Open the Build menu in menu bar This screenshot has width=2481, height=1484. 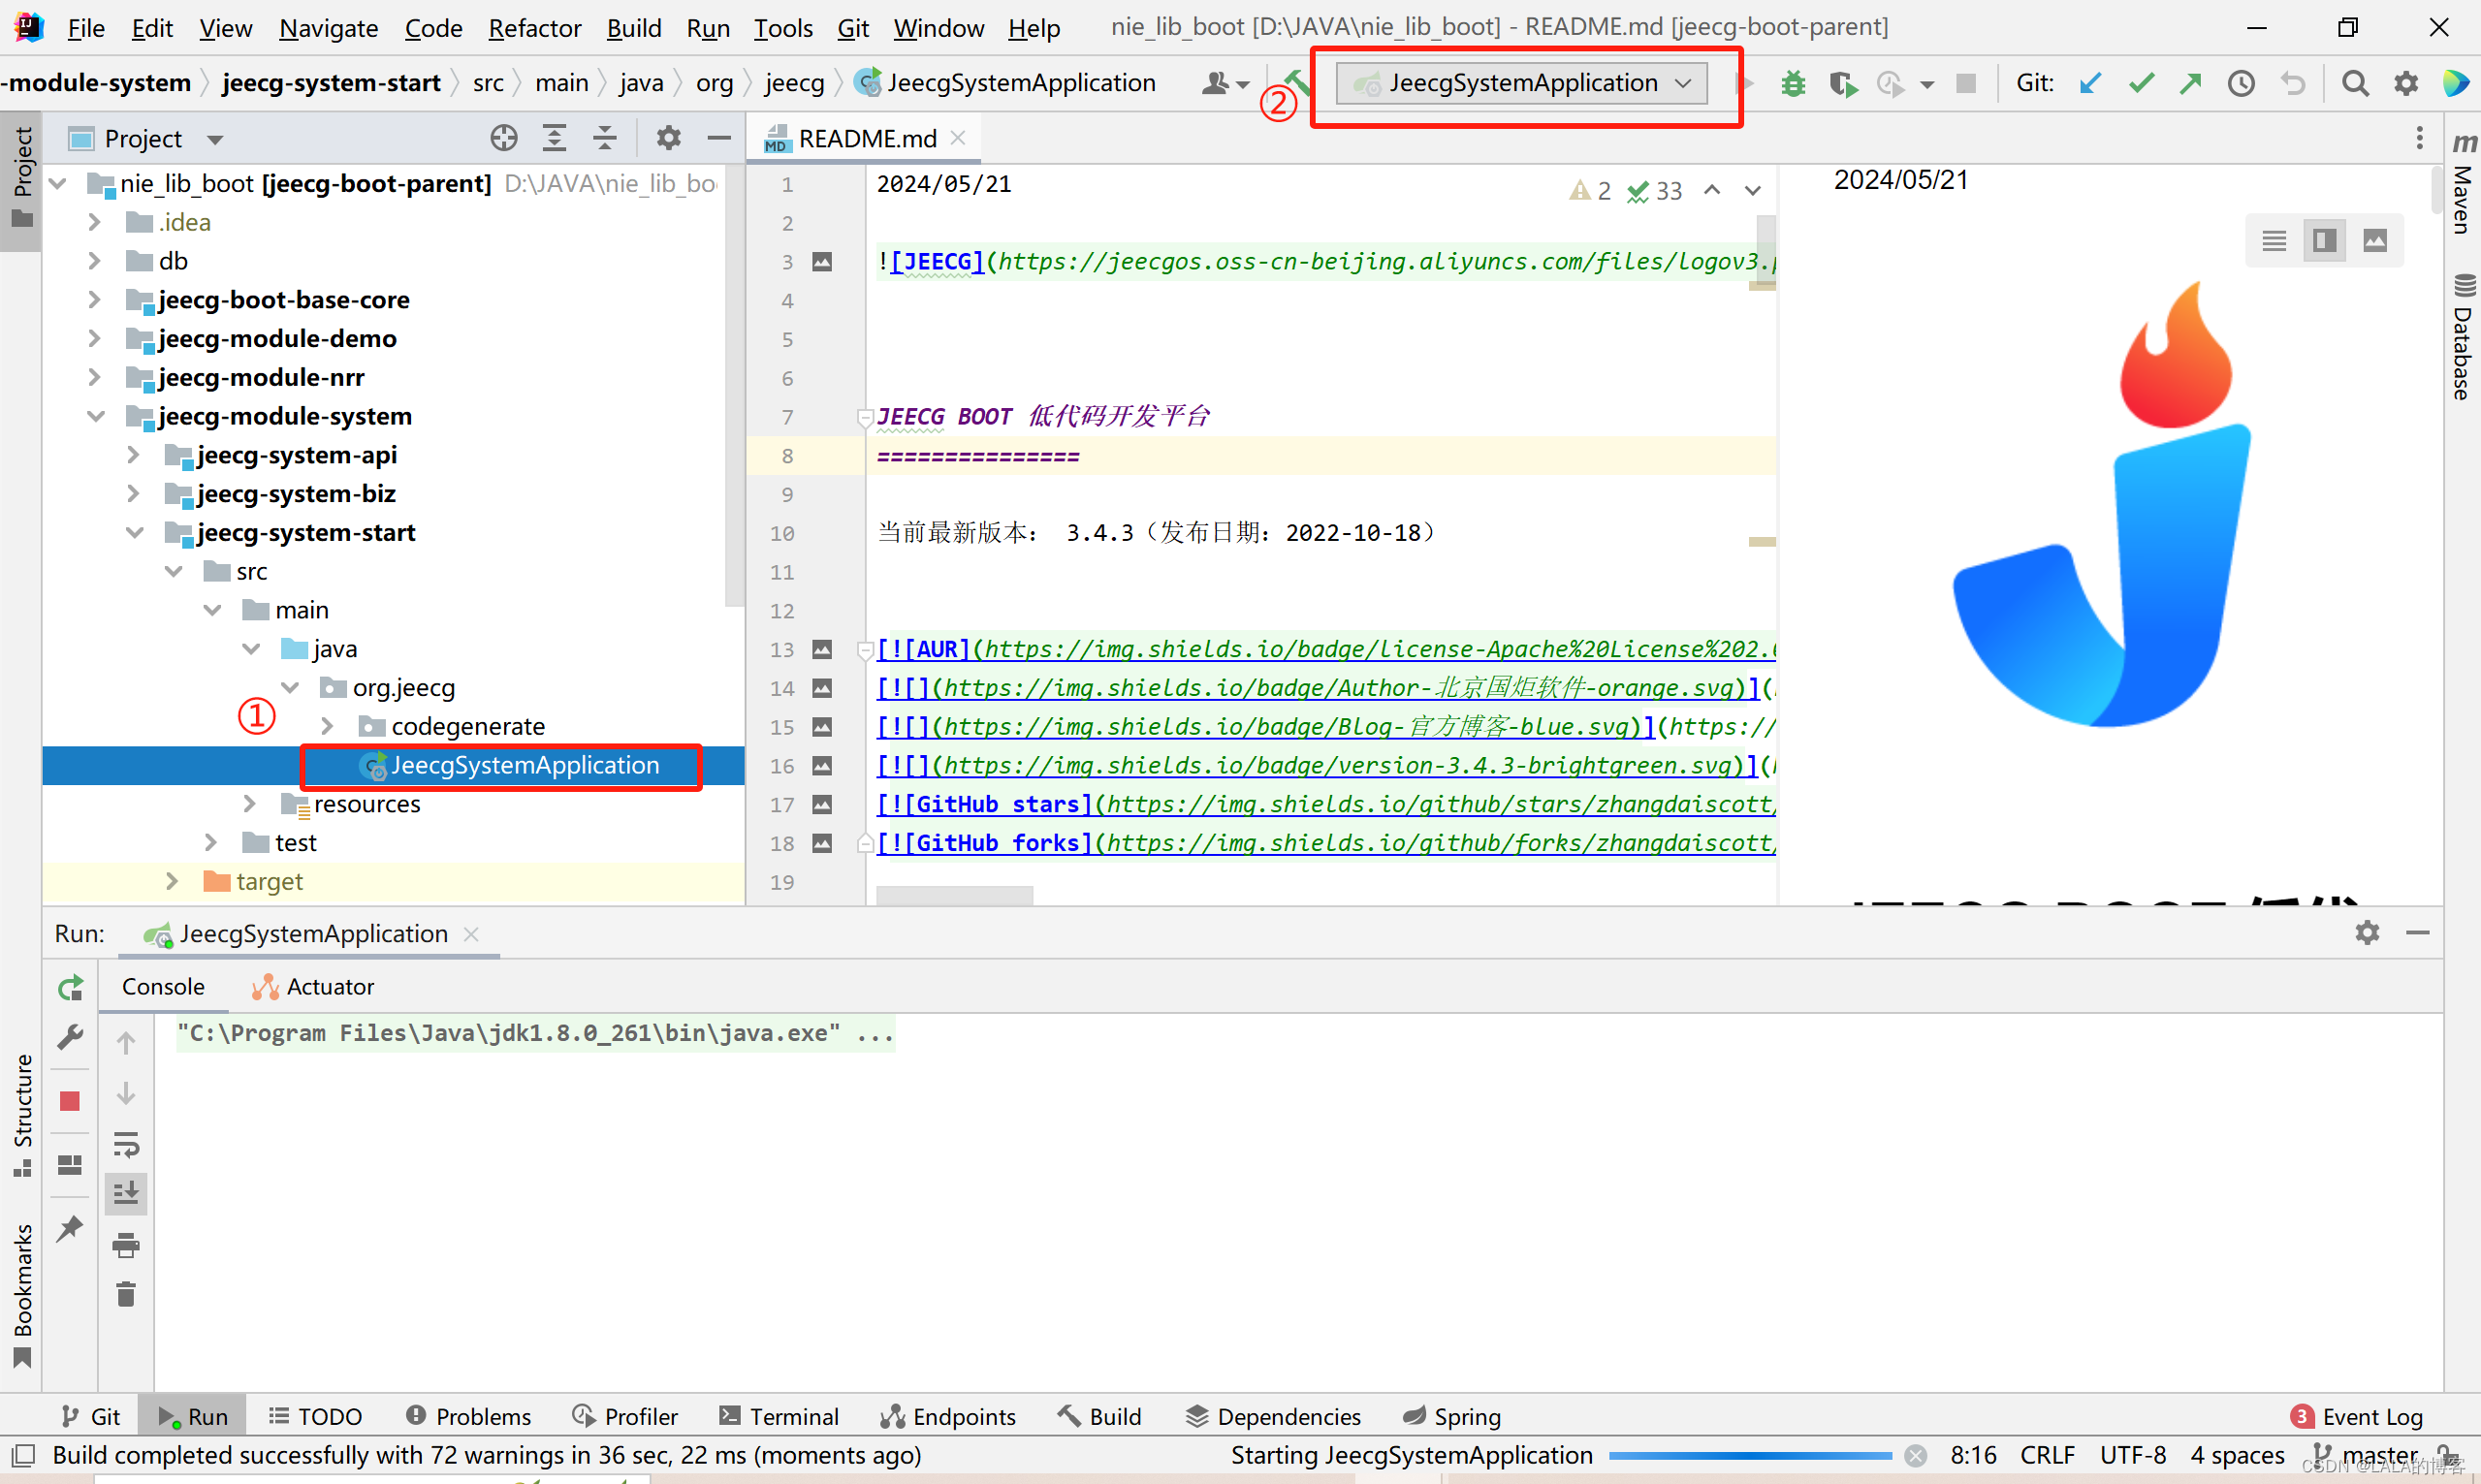click(x=631, y=23)
